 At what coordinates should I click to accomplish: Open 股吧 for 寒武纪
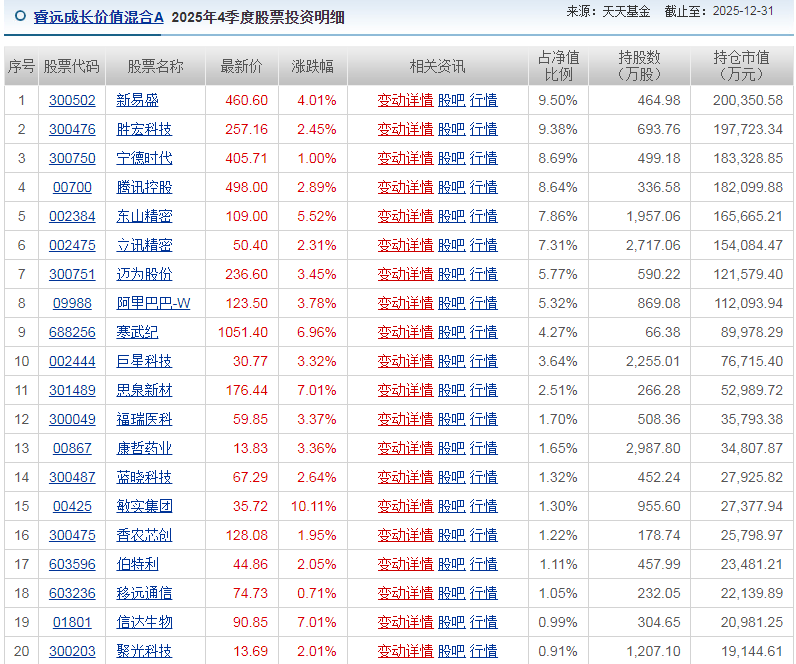coord(451,332)
